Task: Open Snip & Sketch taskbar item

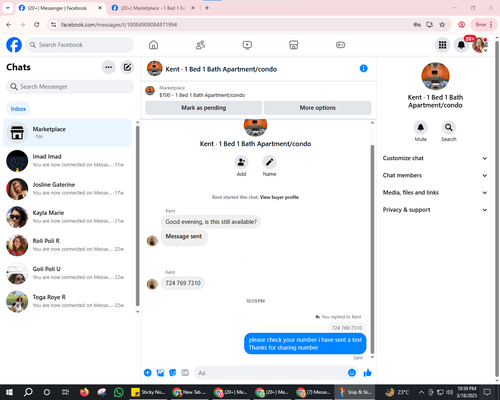Action: [355, 392]
